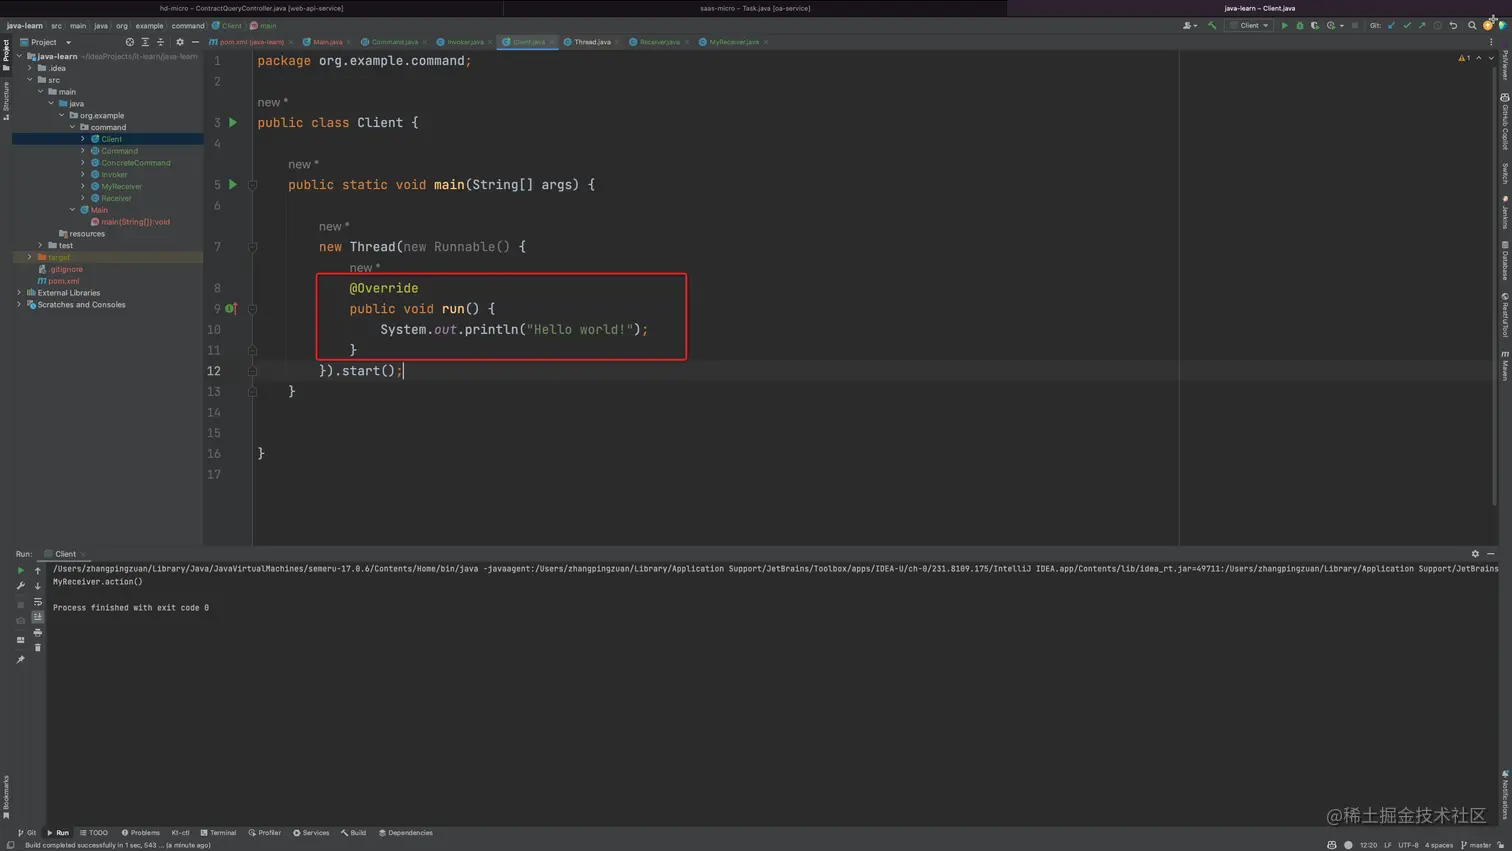Select Invoker class in Project tree
Screen dimensions: 1512x851
point(114,175)
